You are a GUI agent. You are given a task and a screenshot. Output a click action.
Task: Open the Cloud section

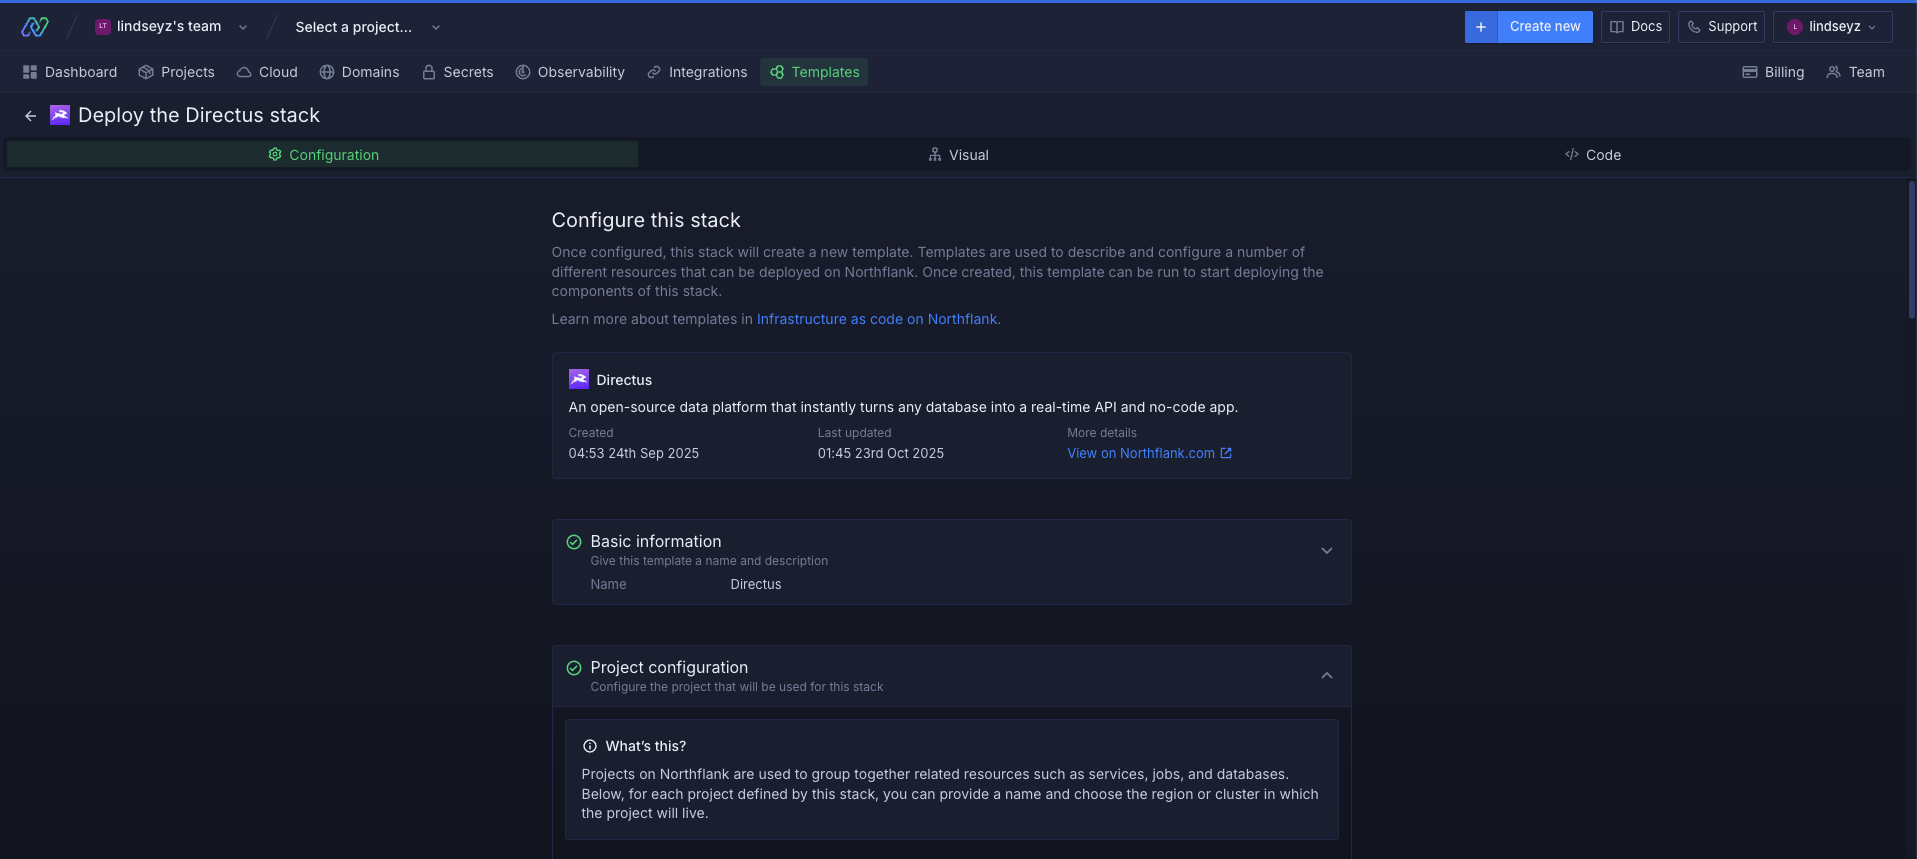(x=267, y=72)
